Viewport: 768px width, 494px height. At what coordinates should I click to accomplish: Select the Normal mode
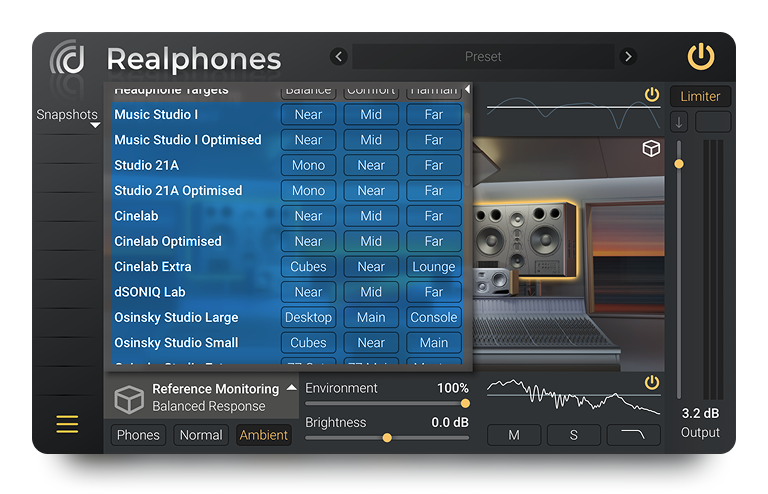point(201,435)
